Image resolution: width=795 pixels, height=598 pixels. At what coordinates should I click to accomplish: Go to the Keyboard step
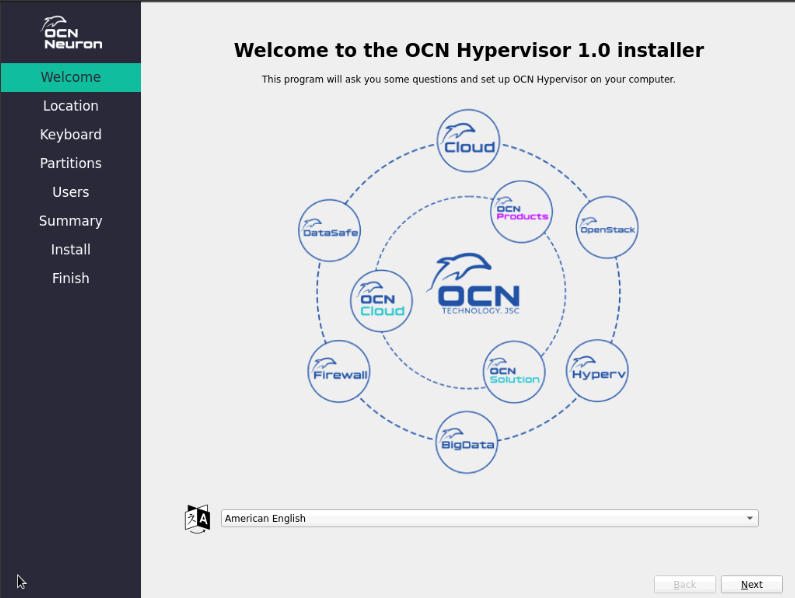(70, 135)
